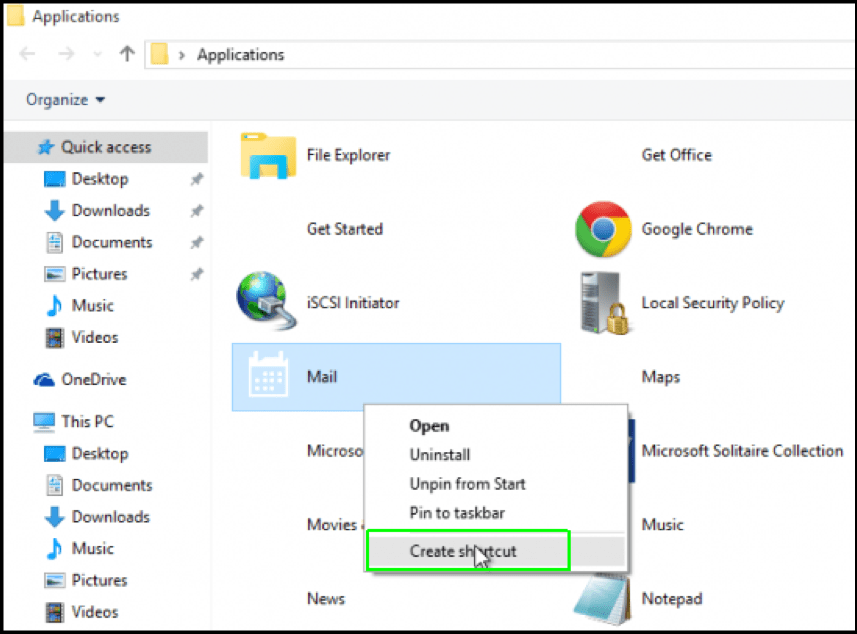The image size is (857, 634).
Task: Click the Back arrow navigation button
Action: (27, 55)
